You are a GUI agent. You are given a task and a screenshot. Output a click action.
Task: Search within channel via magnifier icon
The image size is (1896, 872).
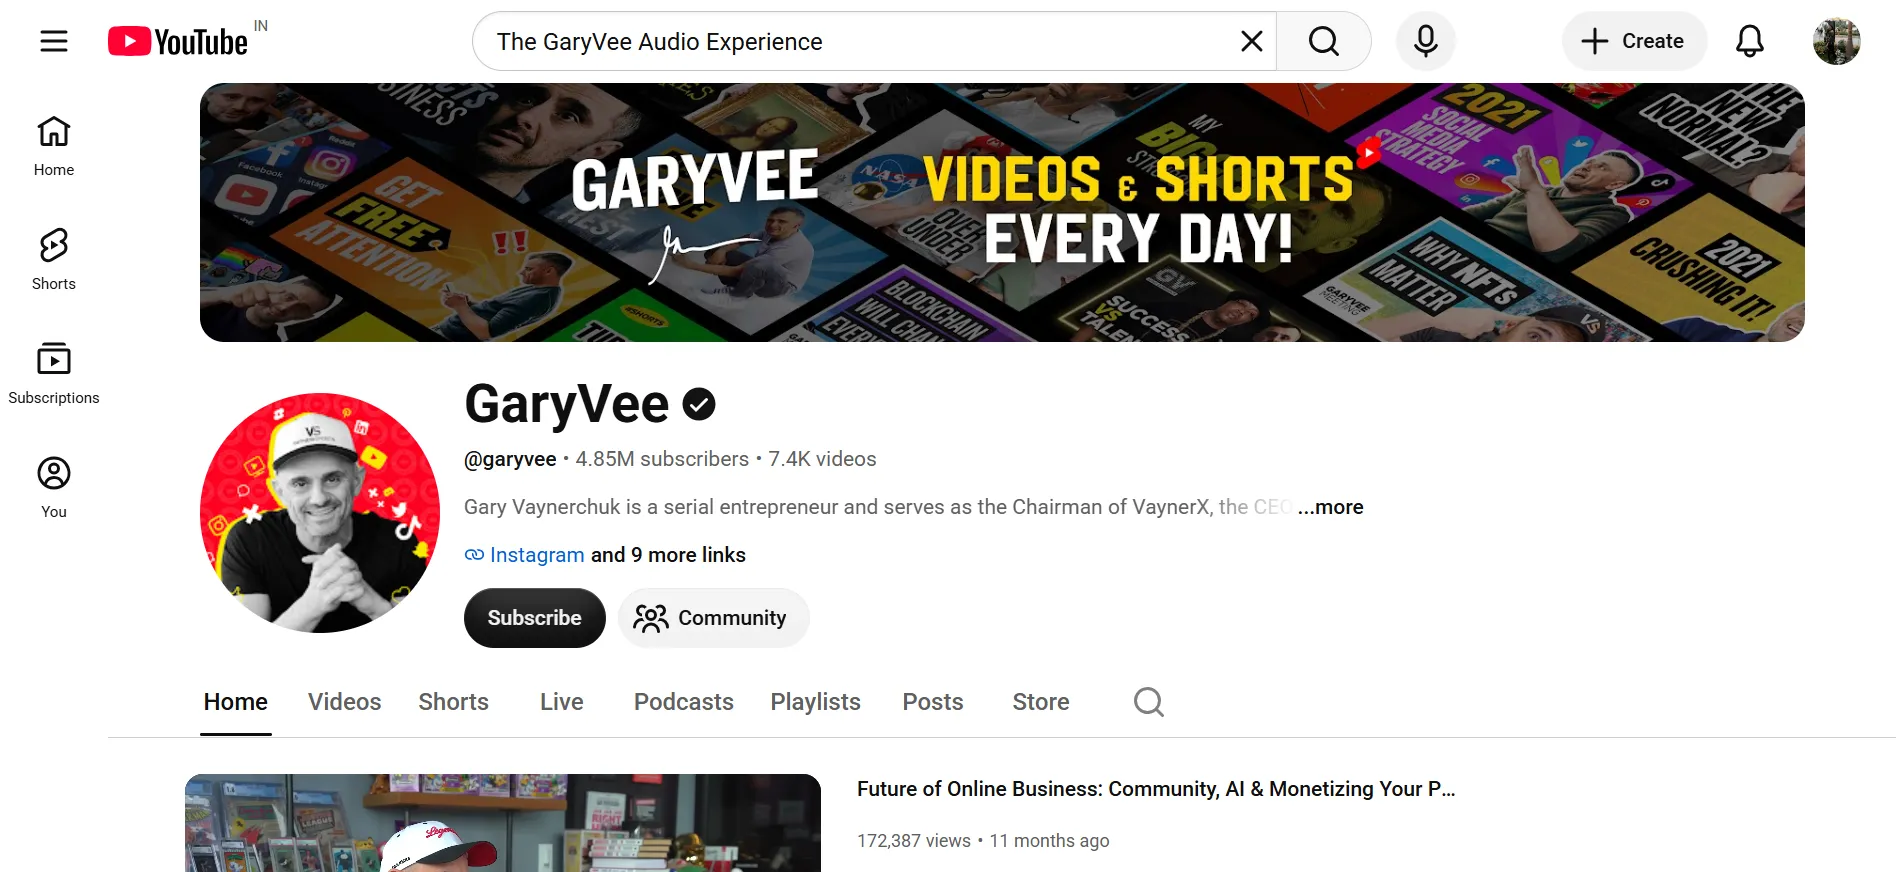coord(1149,702)
